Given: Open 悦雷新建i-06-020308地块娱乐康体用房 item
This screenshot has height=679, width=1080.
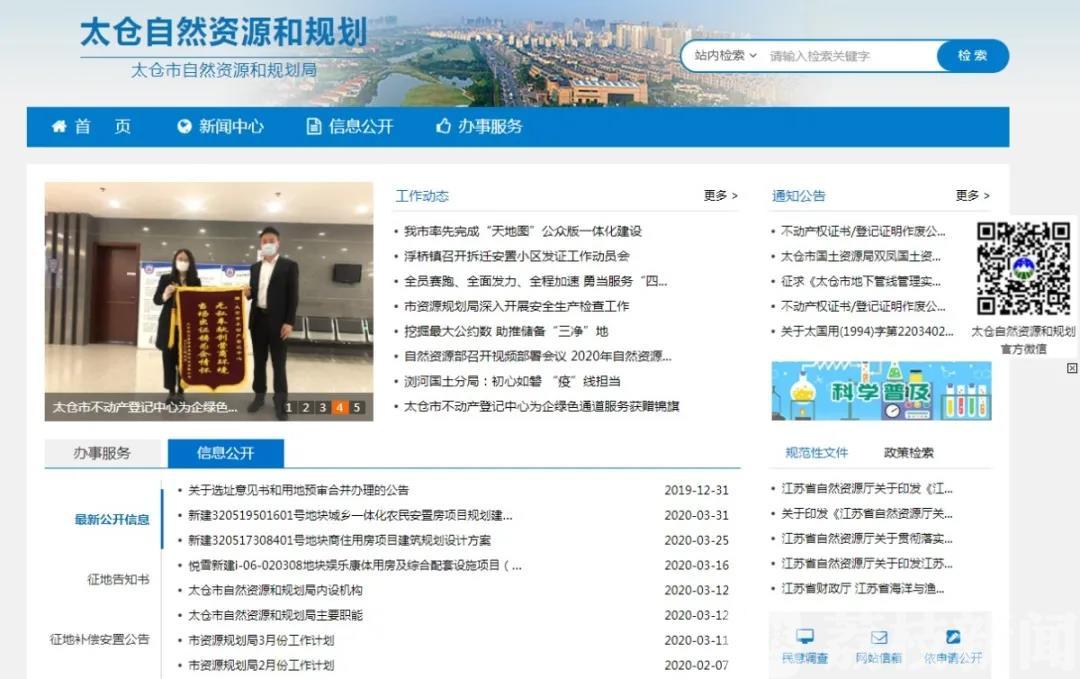Looking at the screenshot, I should tap(355, 565).
